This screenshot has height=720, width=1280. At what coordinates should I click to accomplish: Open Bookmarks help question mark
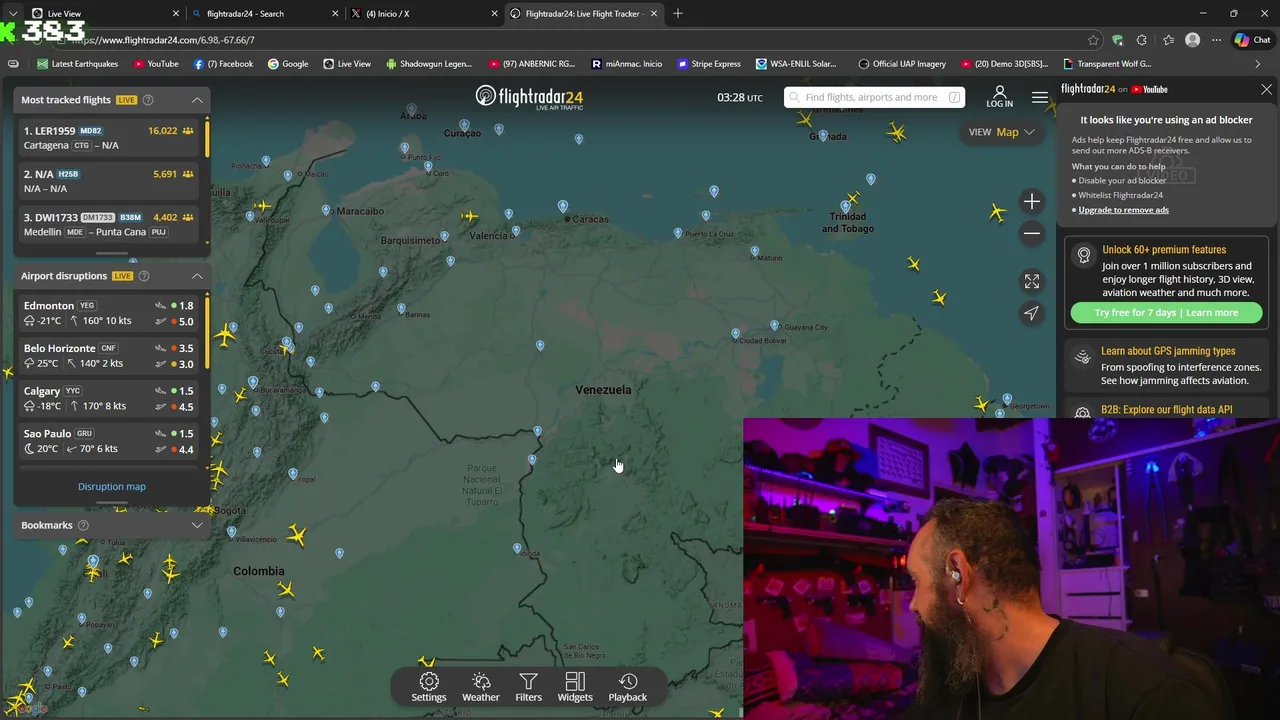coord(83,525)
